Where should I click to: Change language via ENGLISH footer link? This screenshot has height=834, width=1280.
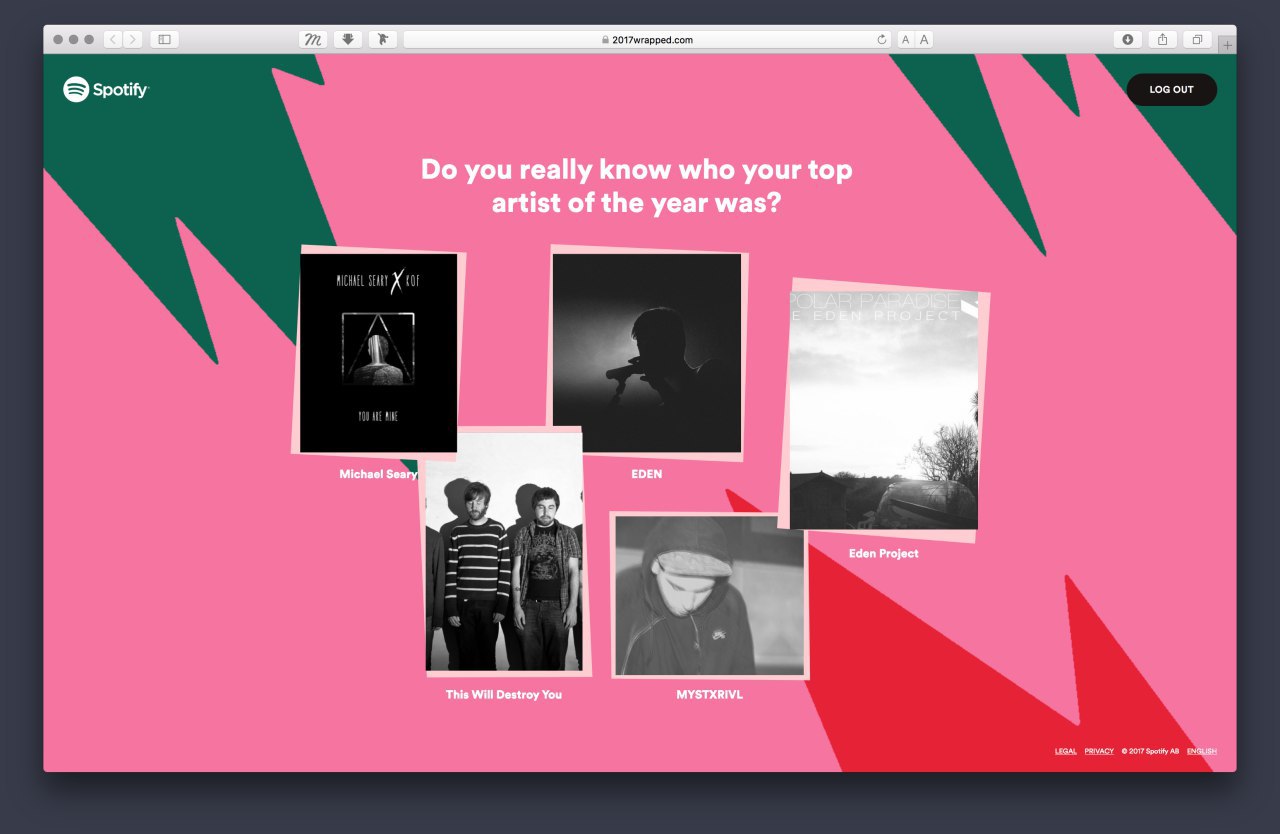pyautogui.click(x=1202, y=751)
